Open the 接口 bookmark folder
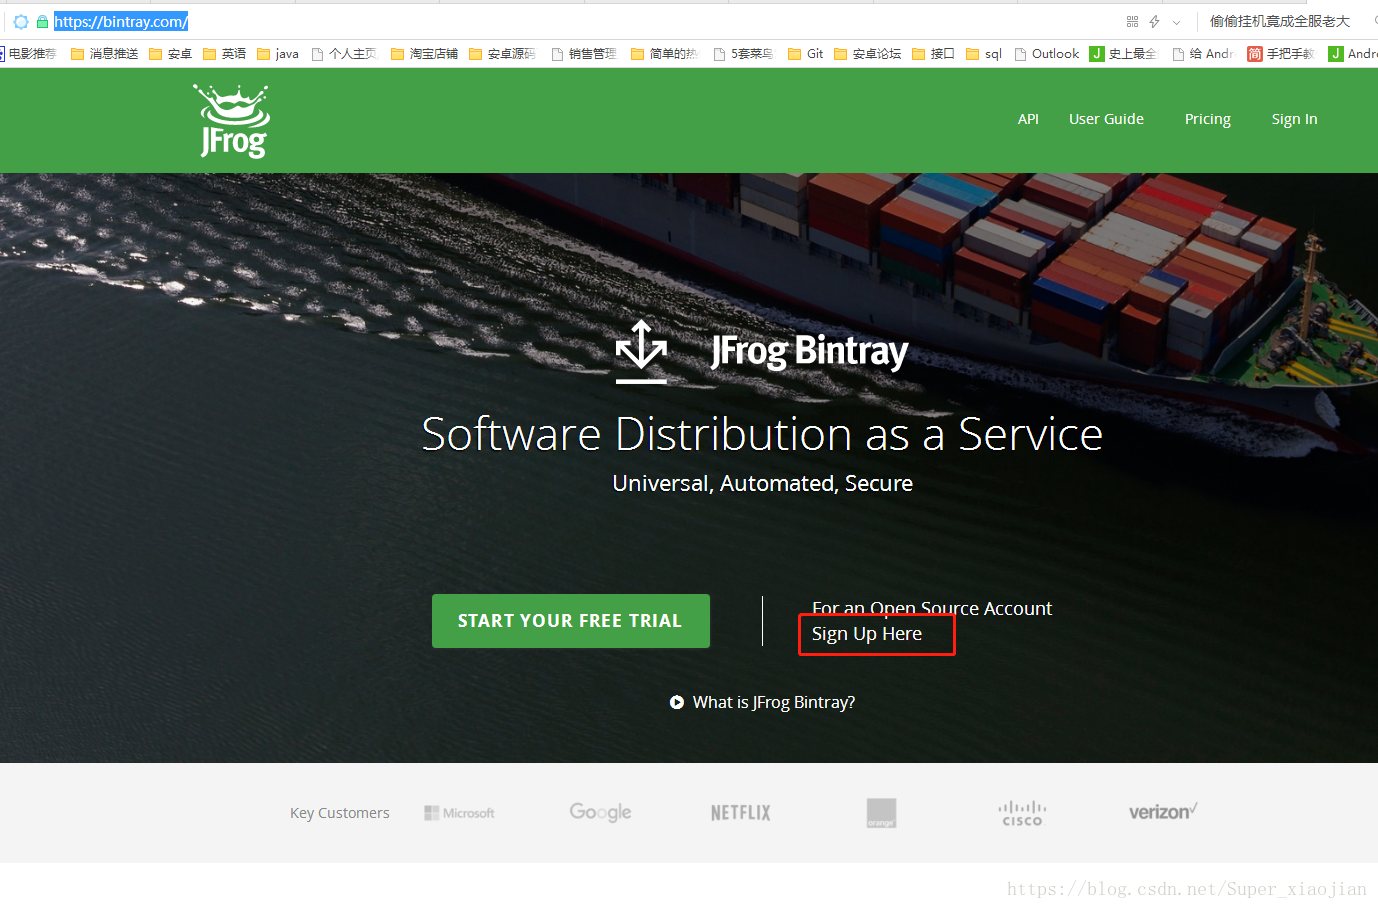 point(933,54)
